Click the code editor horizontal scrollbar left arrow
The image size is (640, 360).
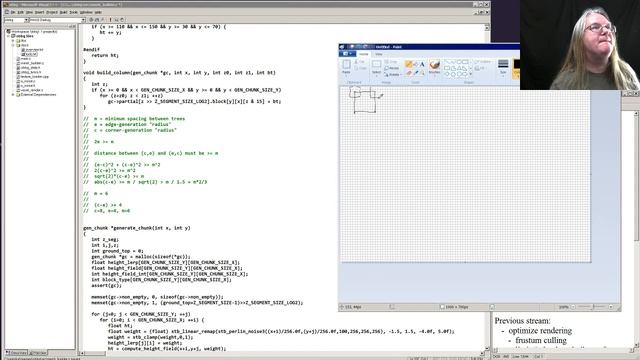(81, 353)
